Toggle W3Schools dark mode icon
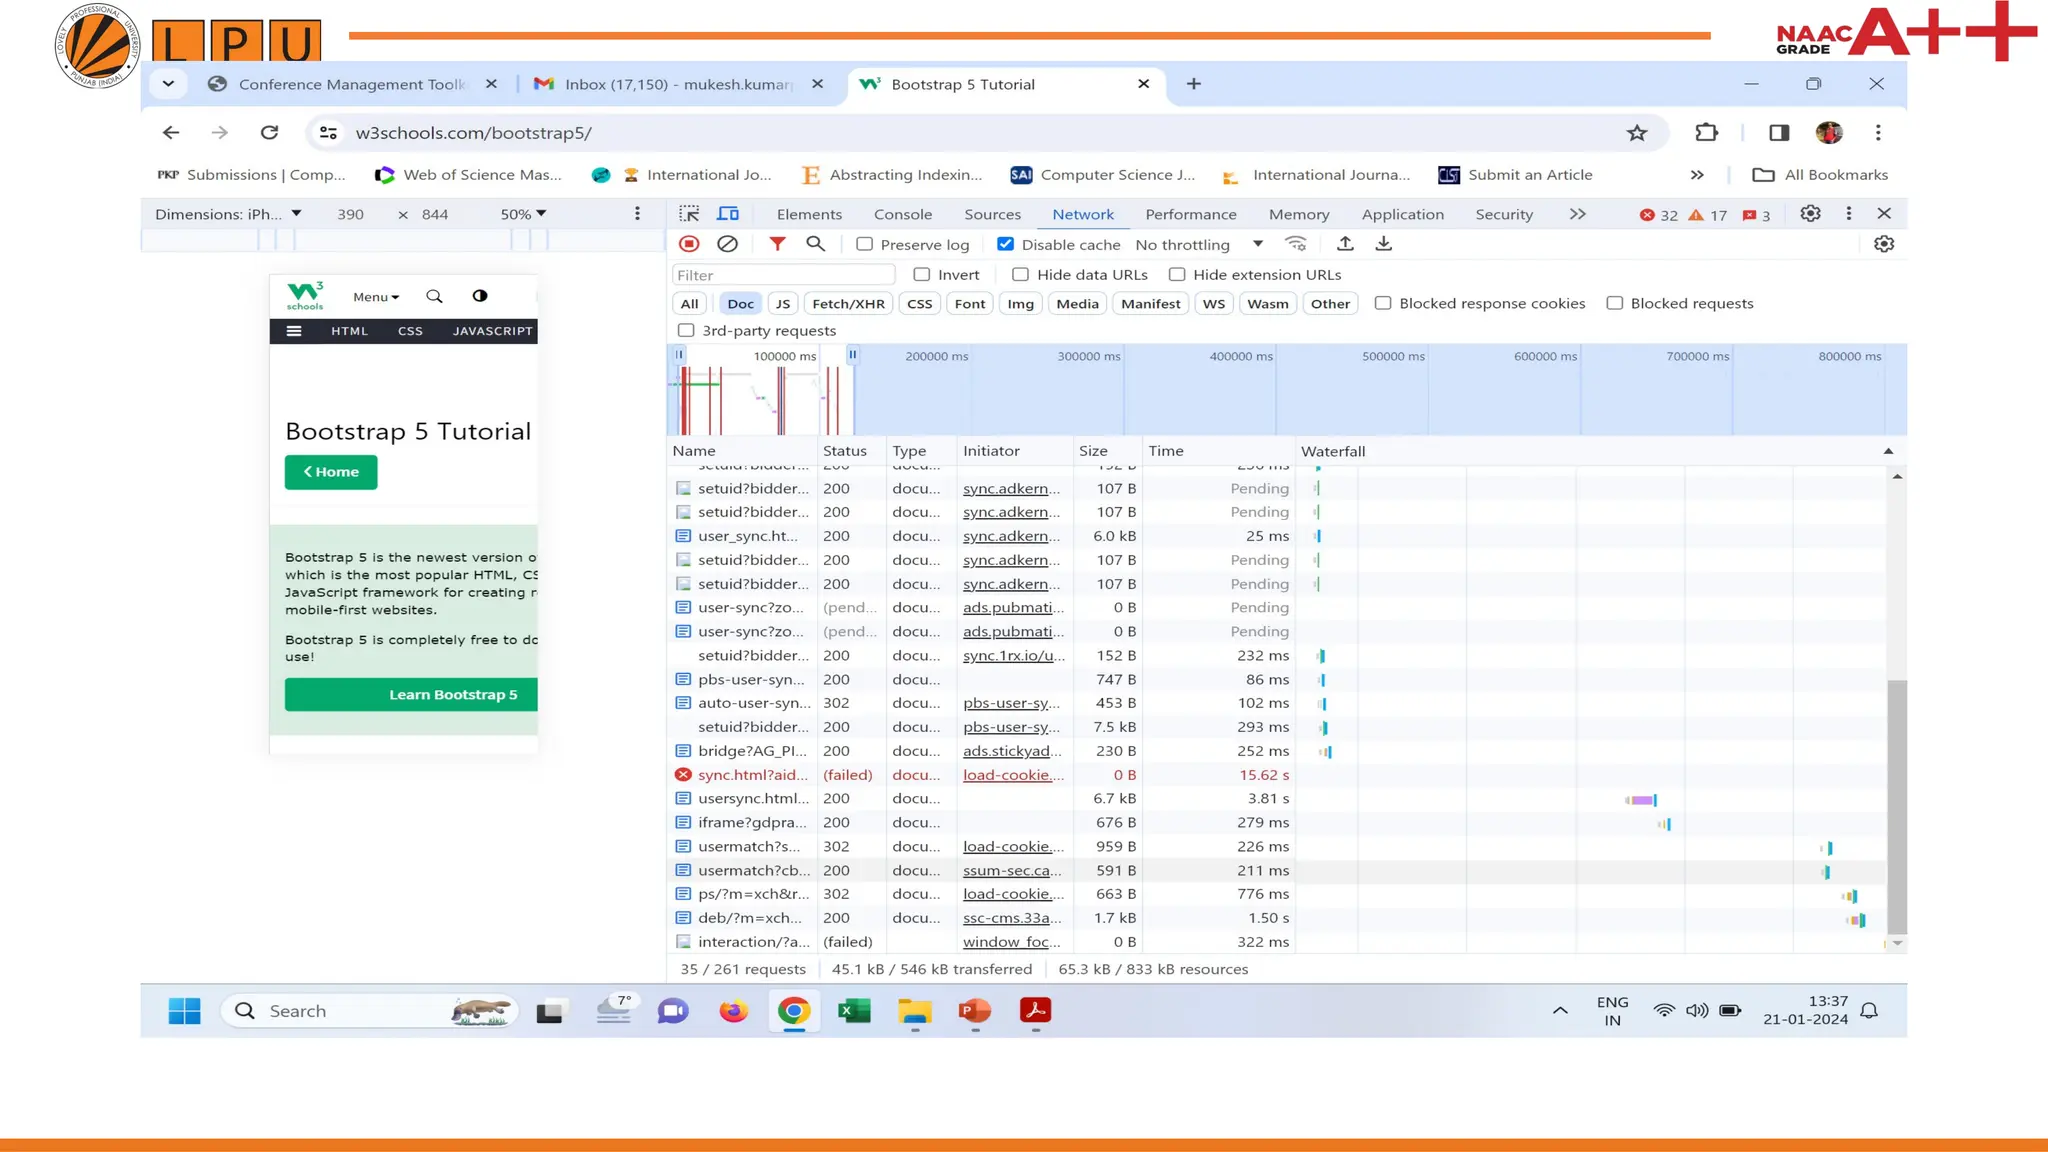The height and width of the screenshot is (1152, 2048). [480, 296]
